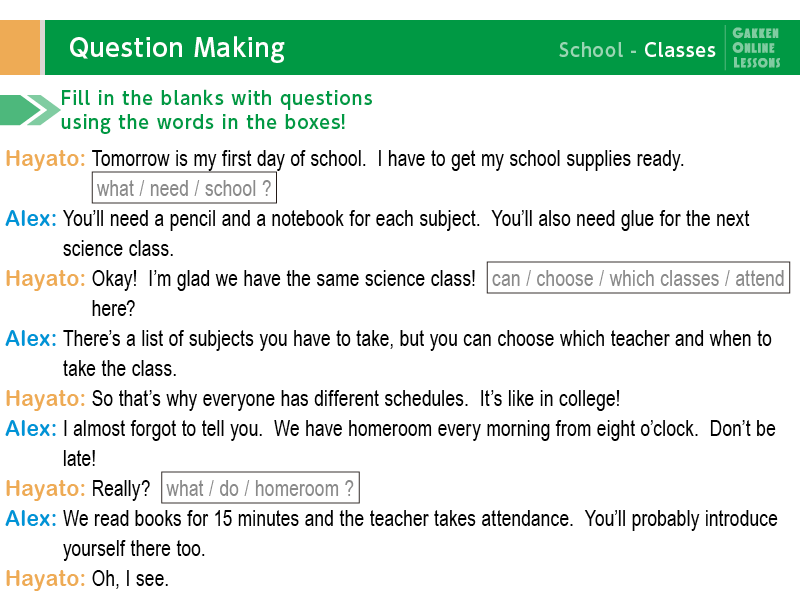Click the "what / need / school ?" box

pyautogui.click(x=184, y=188)
